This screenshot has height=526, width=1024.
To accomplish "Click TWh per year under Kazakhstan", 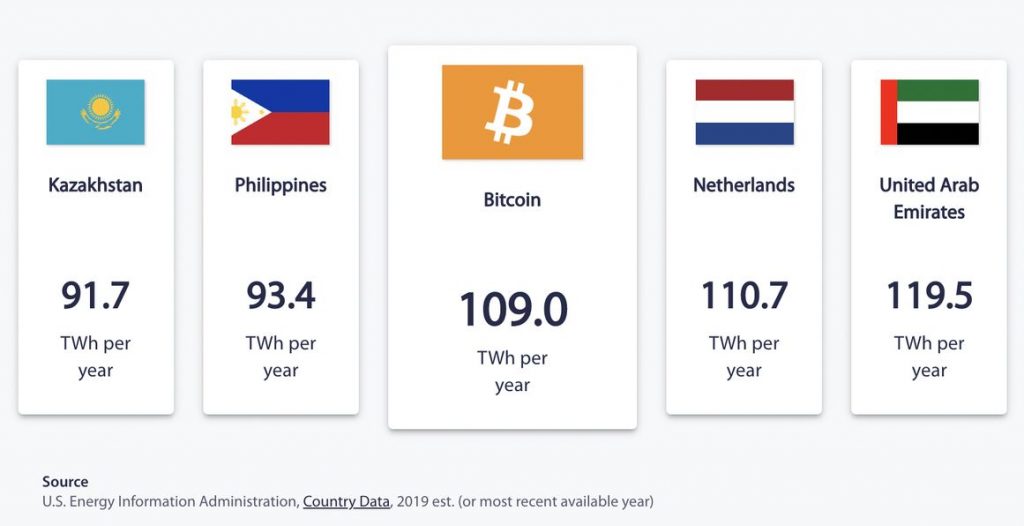I will pyautogui.click(x=95, y=357).
